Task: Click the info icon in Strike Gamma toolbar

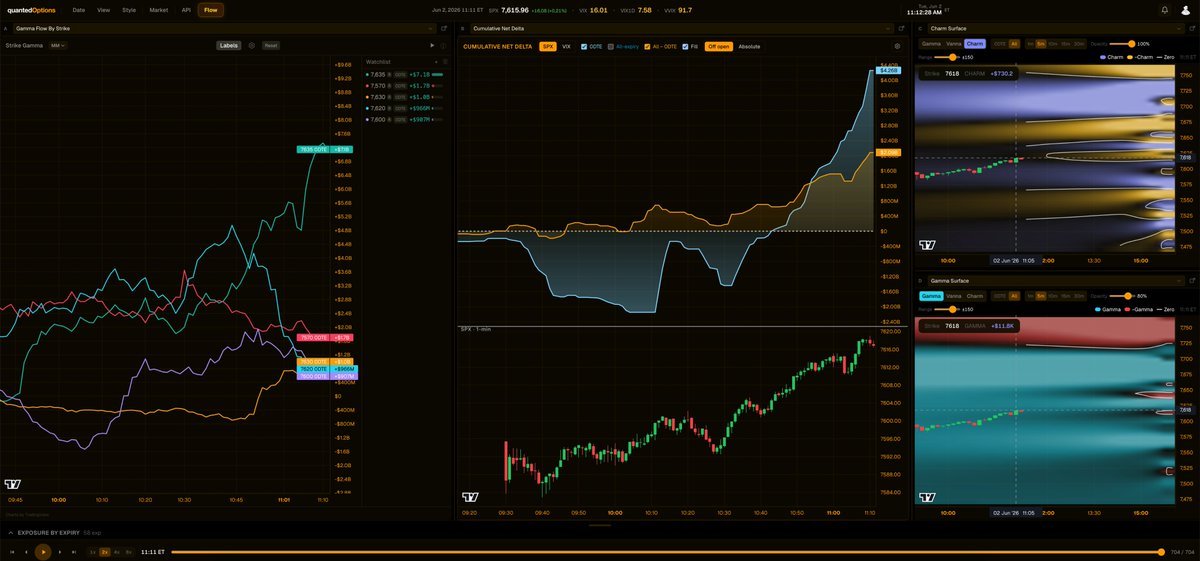Action: (x=443, y=45)
